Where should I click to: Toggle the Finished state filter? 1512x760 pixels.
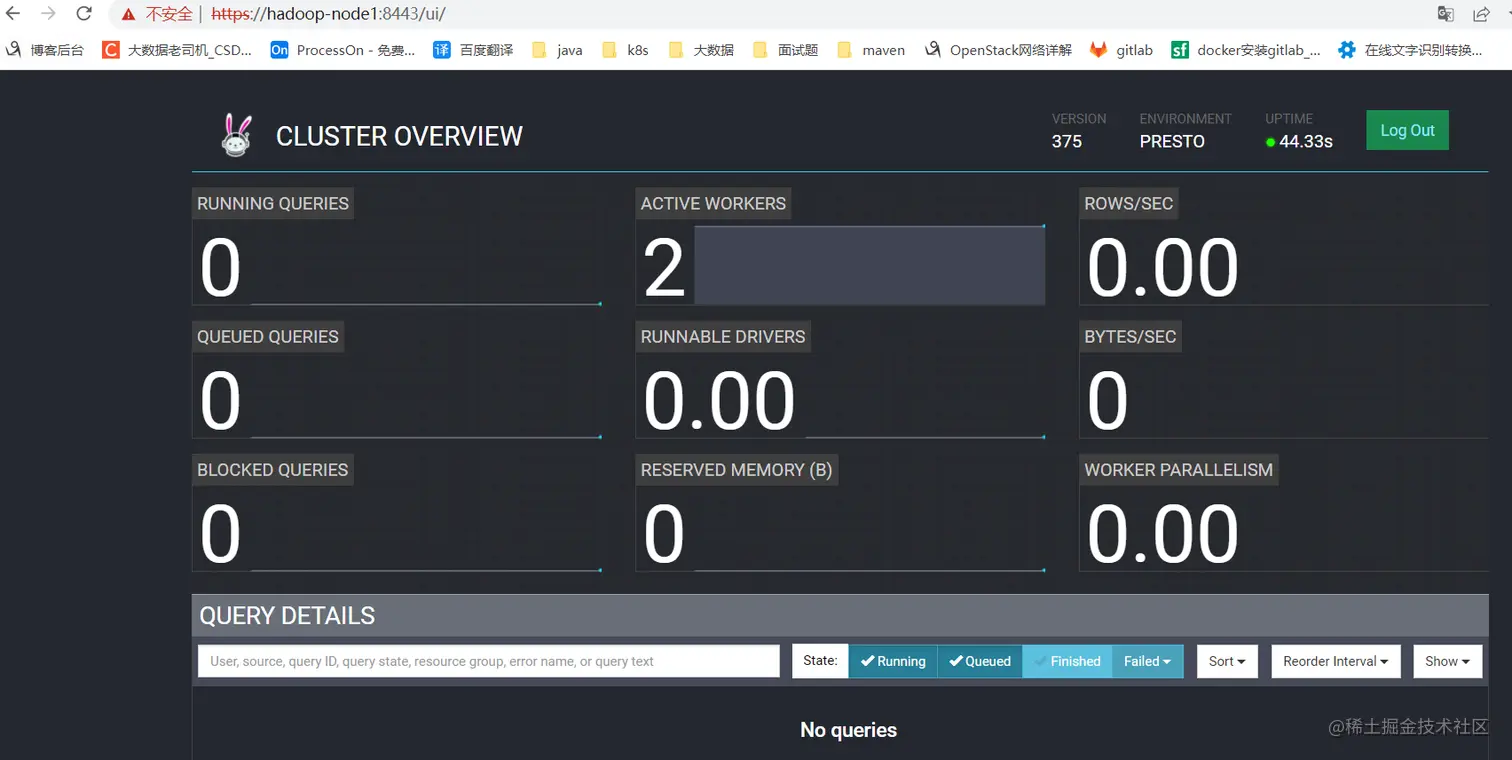1067,661
